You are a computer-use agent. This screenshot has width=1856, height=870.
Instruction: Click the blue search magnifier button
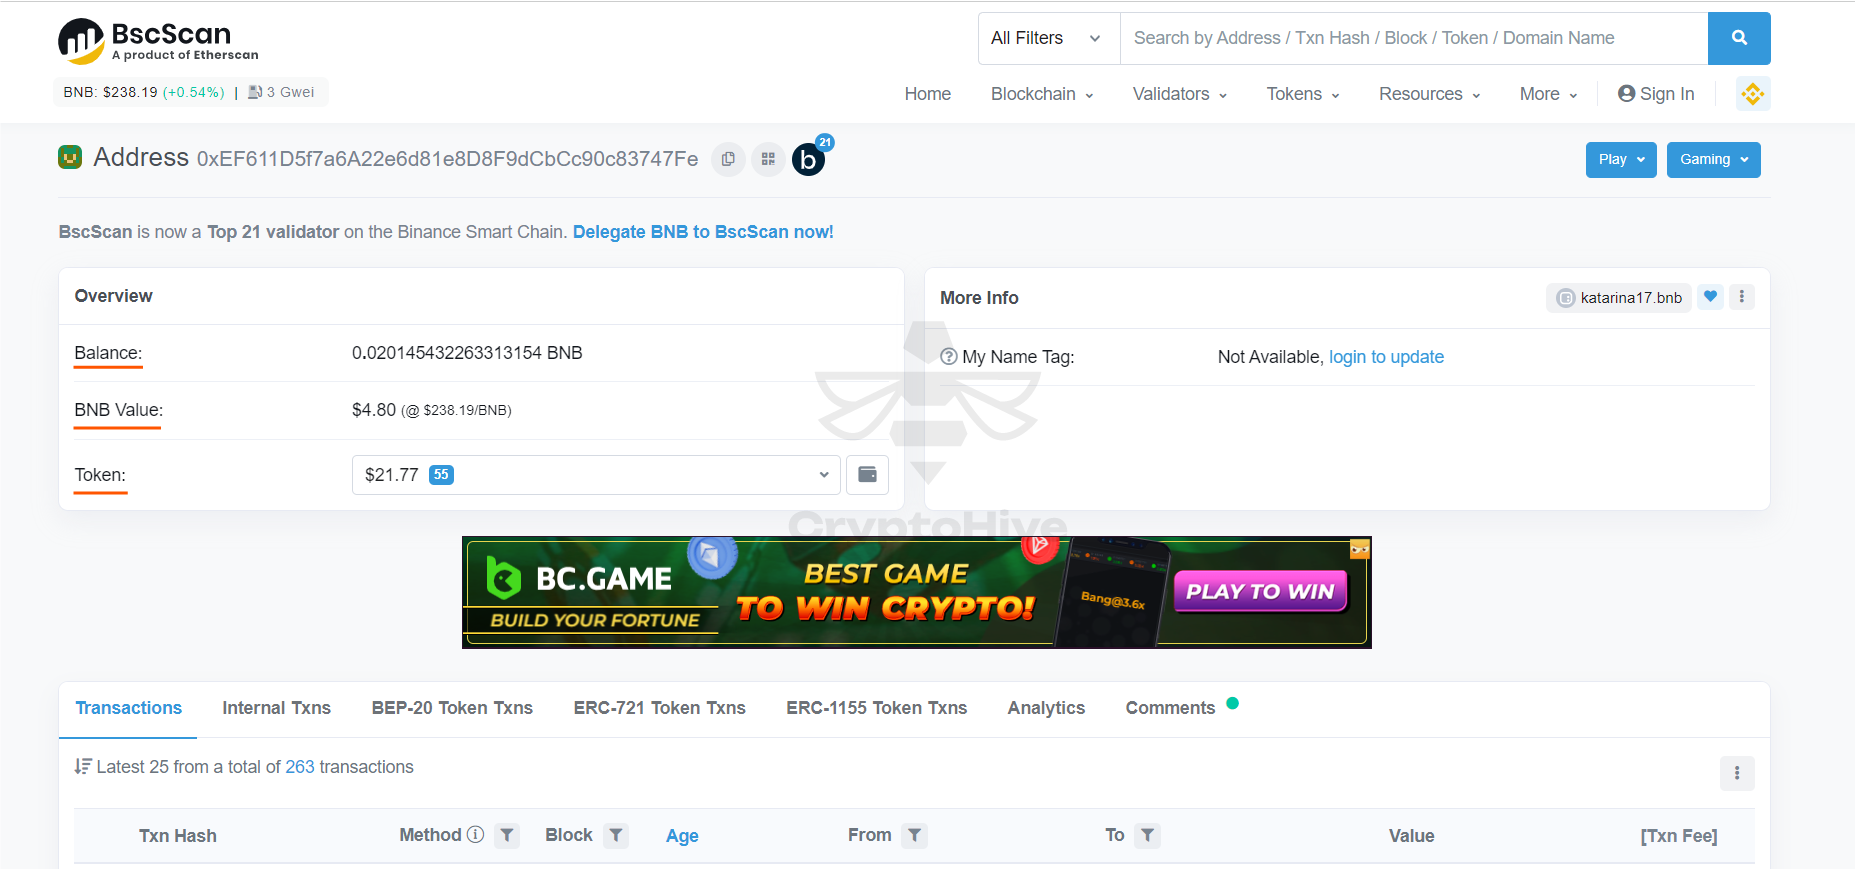pos(1739,38)
